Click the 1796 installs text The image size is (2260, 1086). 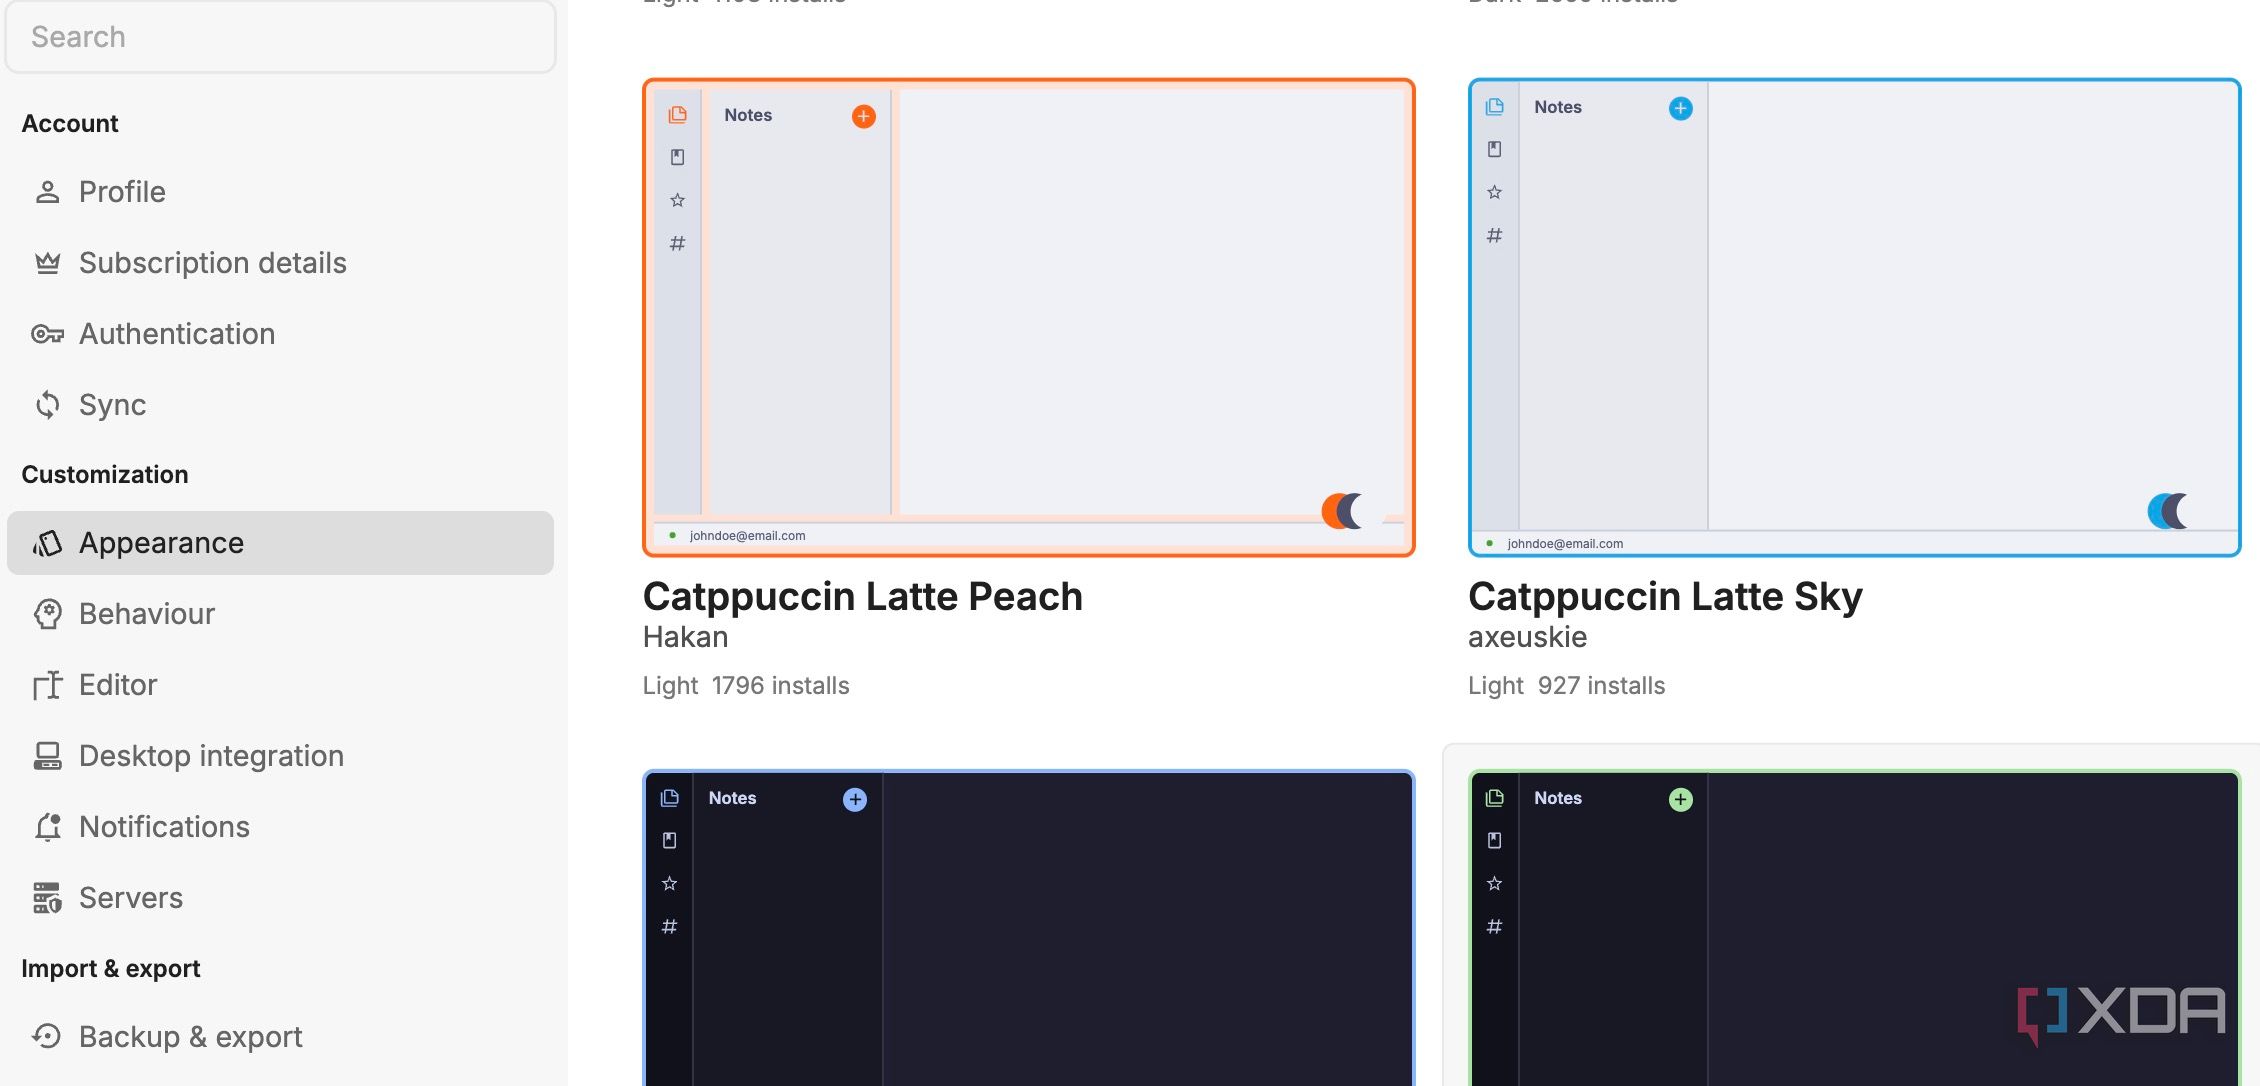pyautogui.click(x=780, y=686)
